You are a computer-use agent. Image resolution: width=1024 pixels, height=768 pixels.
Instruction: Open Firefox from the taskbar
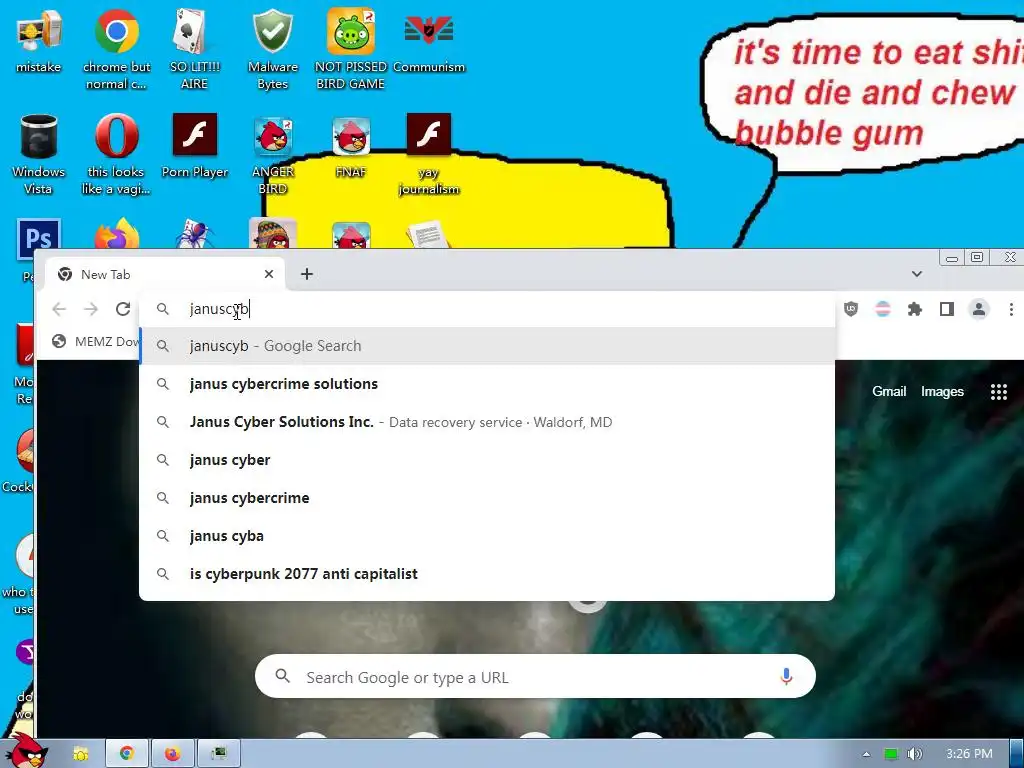(172, 754)
